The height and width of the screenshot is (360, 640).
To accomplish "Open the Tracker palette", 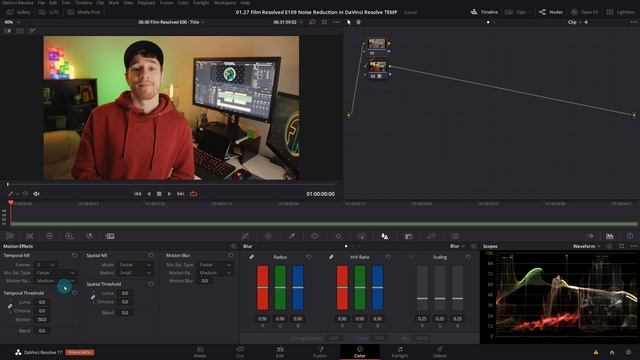I will tap(338, 236).
